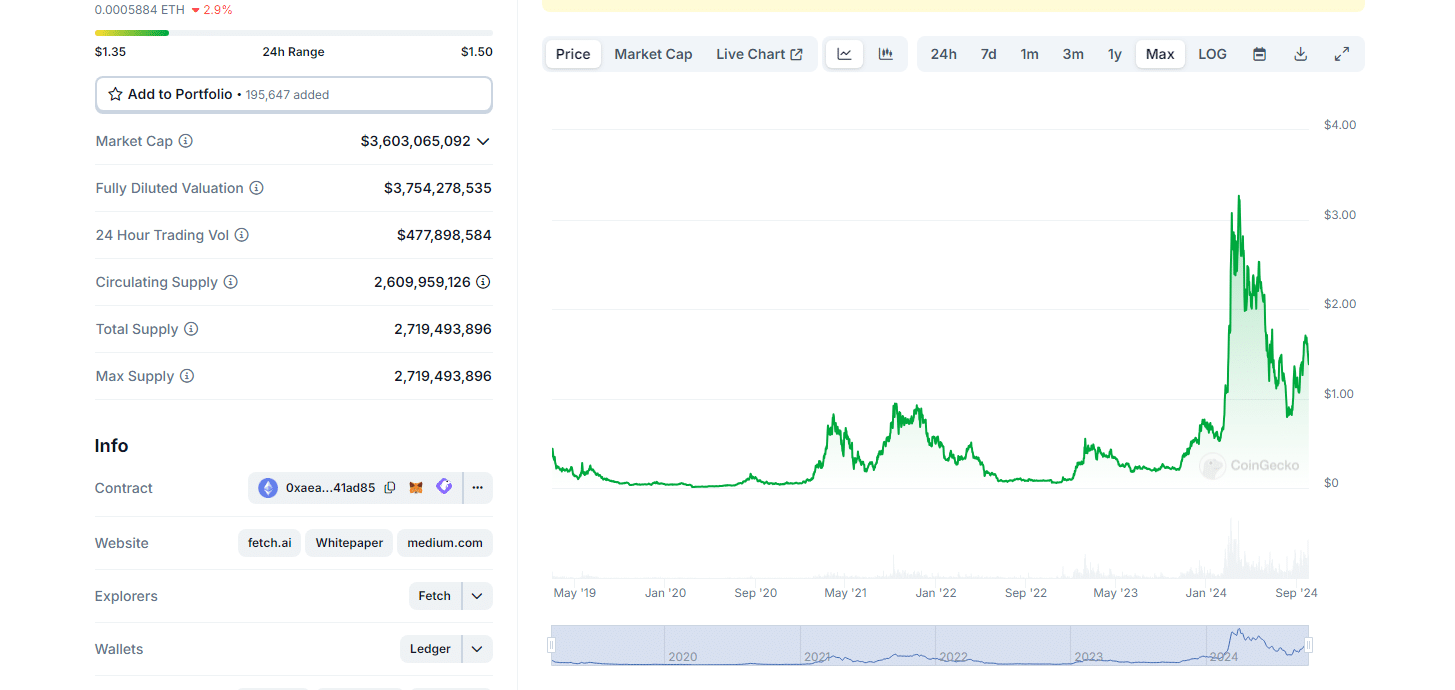This screenshot has height=690, width=1455.
Task: Open the calendar date range picker
Action: [x=1260, y=54]
